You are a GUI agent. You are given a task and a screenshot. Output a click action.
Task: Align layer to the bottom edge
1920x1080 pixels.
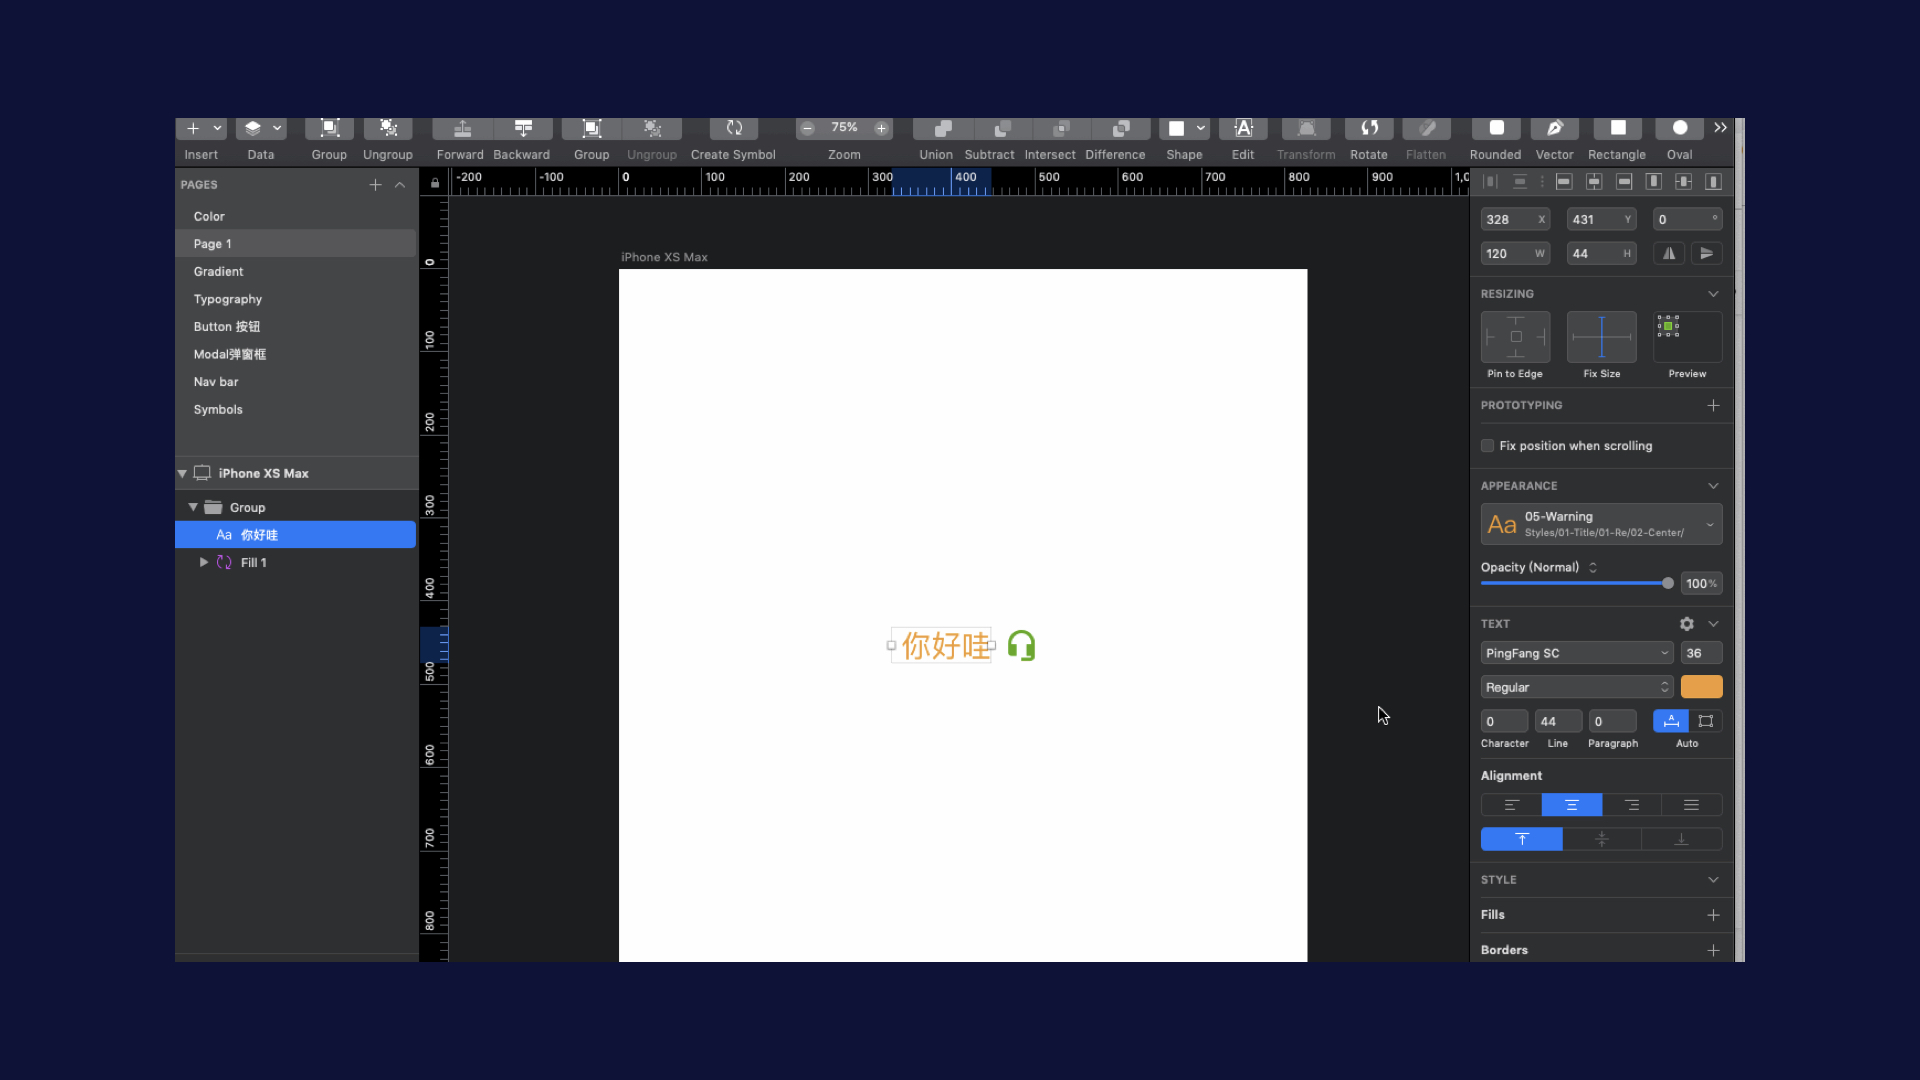click(x=1714, y=182)
